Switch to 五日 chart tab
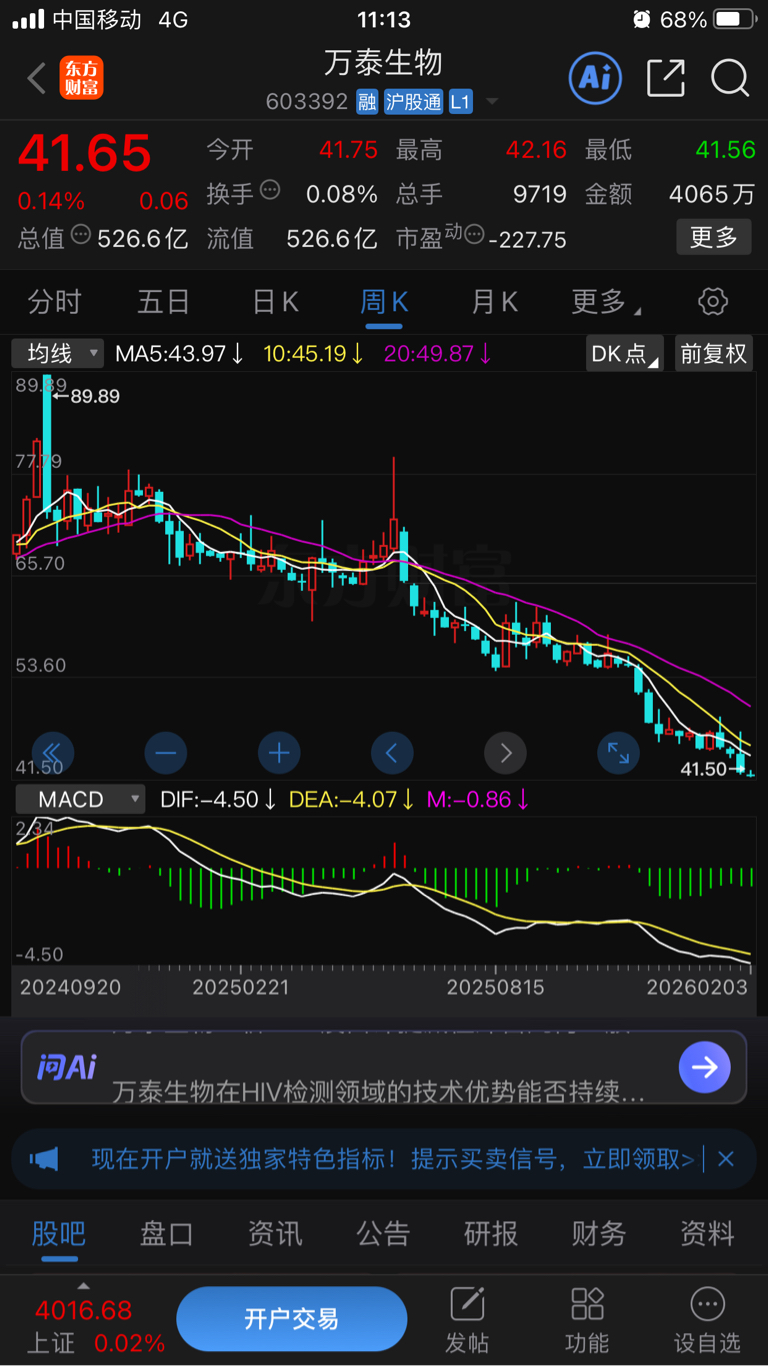This screenshot has height=1366, width=768. [x=164, y=301]
